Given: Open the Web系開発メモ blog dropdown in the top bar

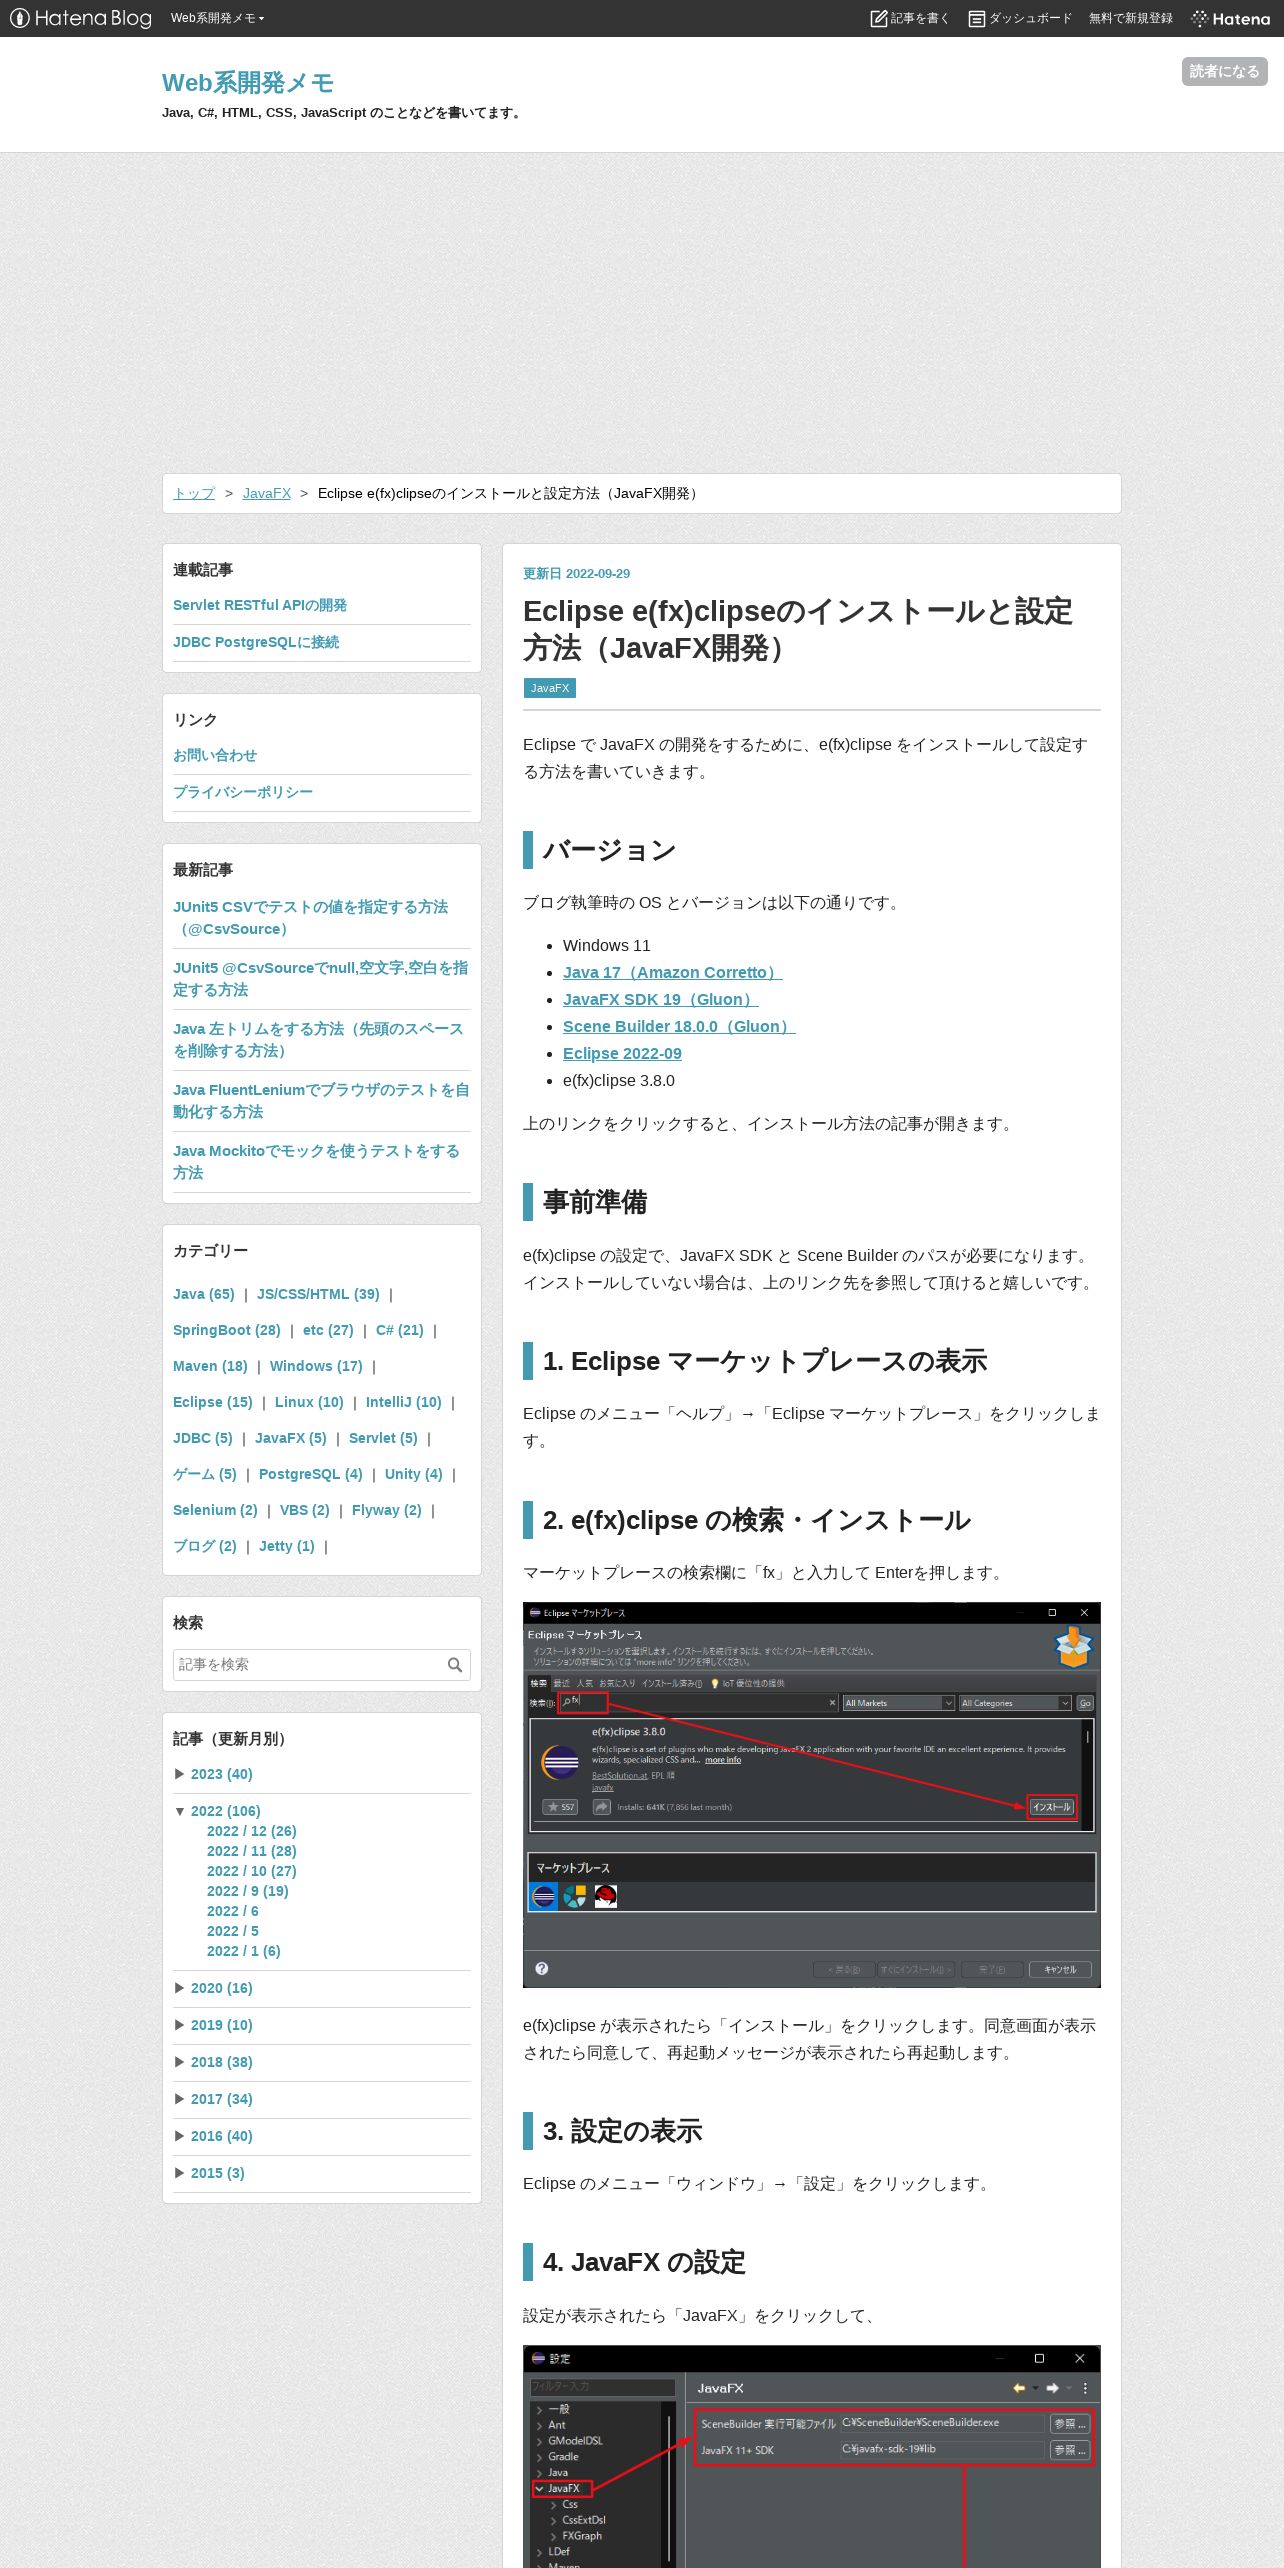Looking at the screenshot, I should coord(217,18).
